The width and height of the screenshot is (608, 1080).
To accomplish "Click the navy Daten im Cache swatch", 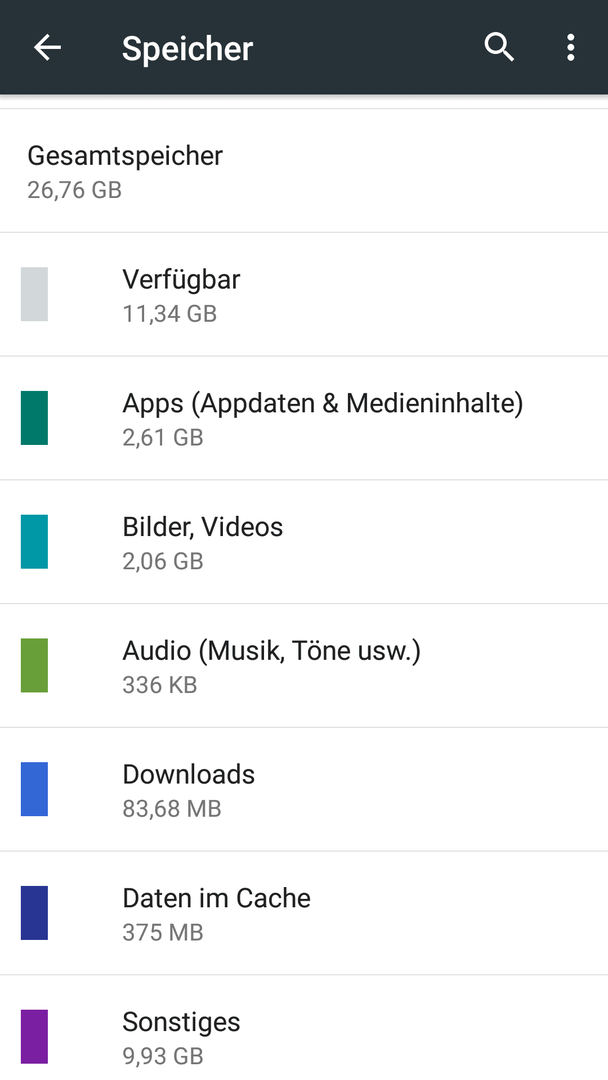I will 34,913.
